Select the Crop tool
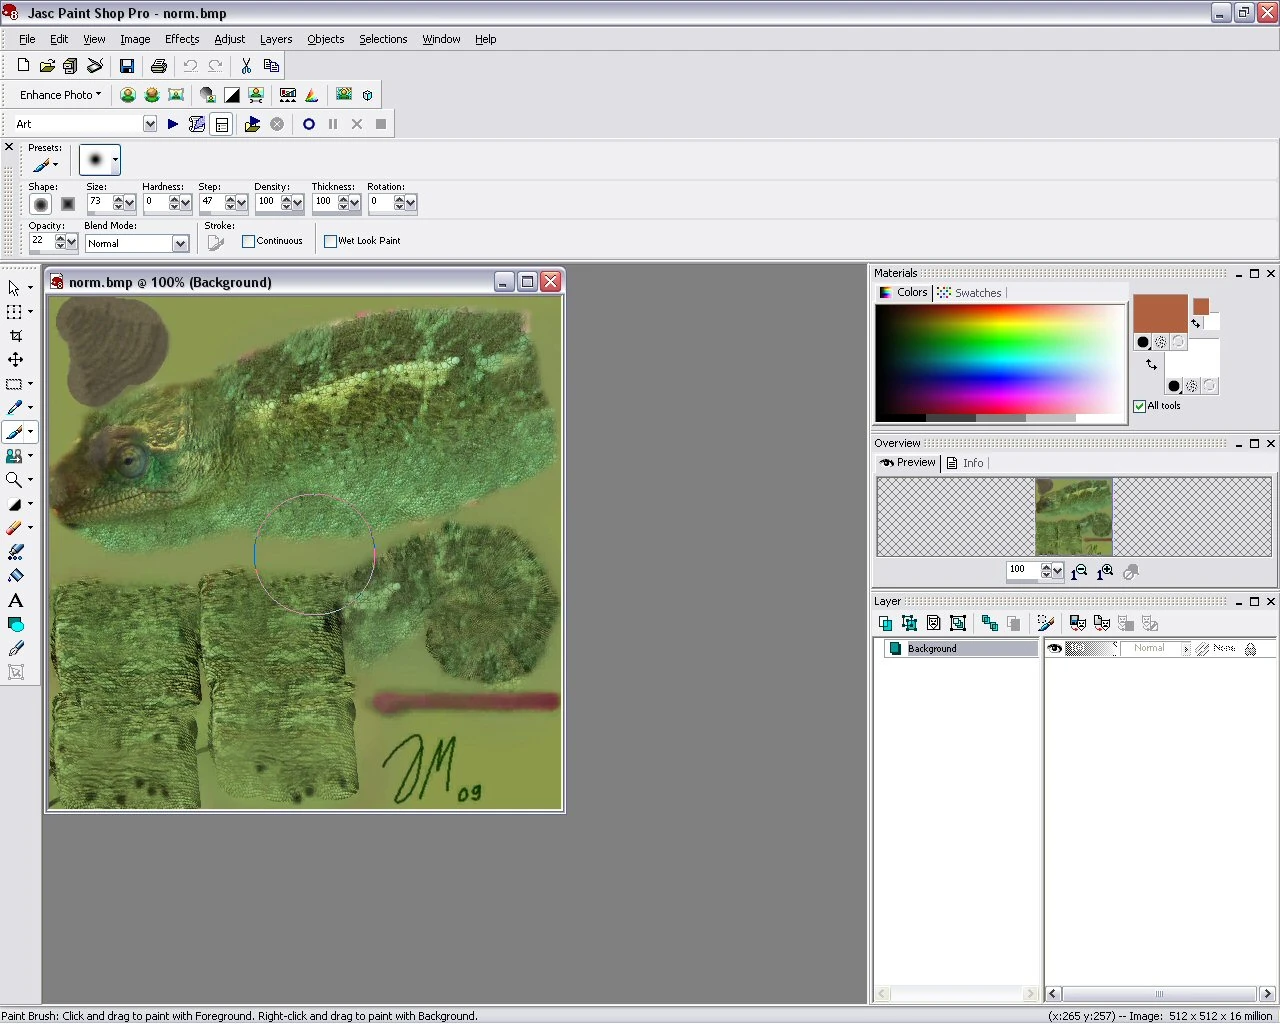This screenshot has height=1024, width=1280. pyautogui.click(x=15, y=336)
